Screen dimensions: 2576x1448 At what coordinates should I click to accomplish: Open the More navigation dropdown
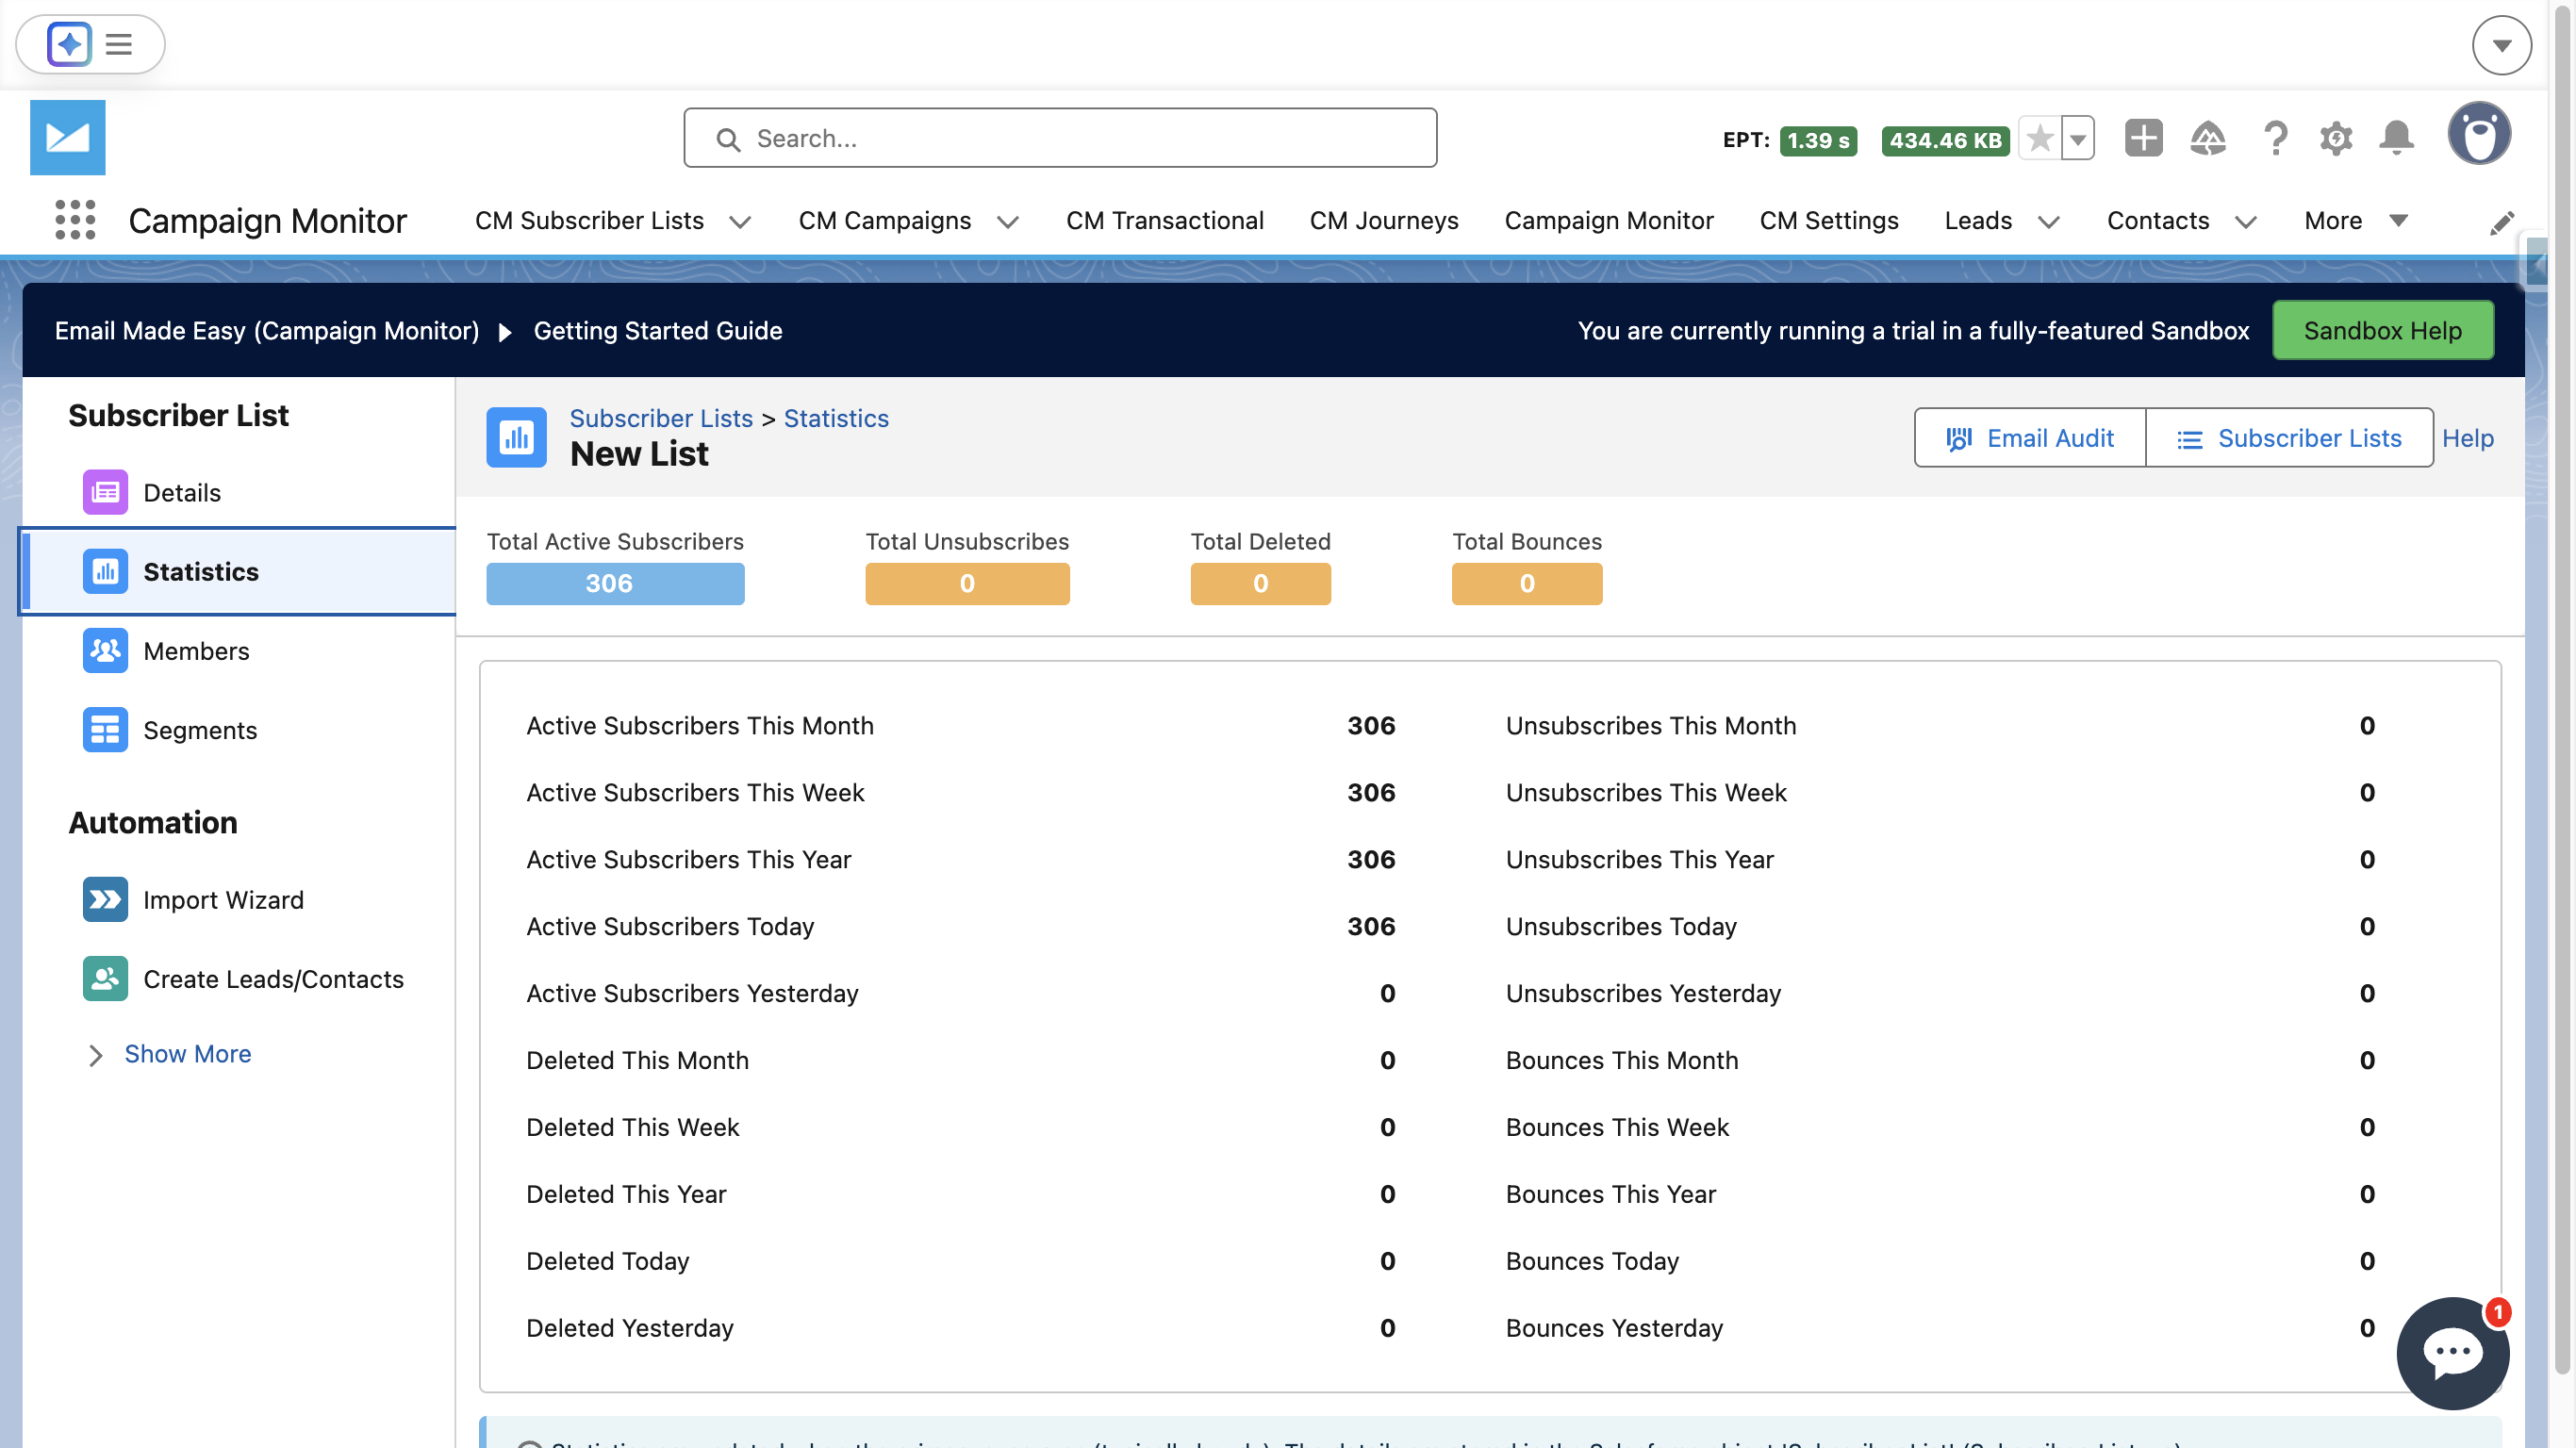coord(2355,220)
